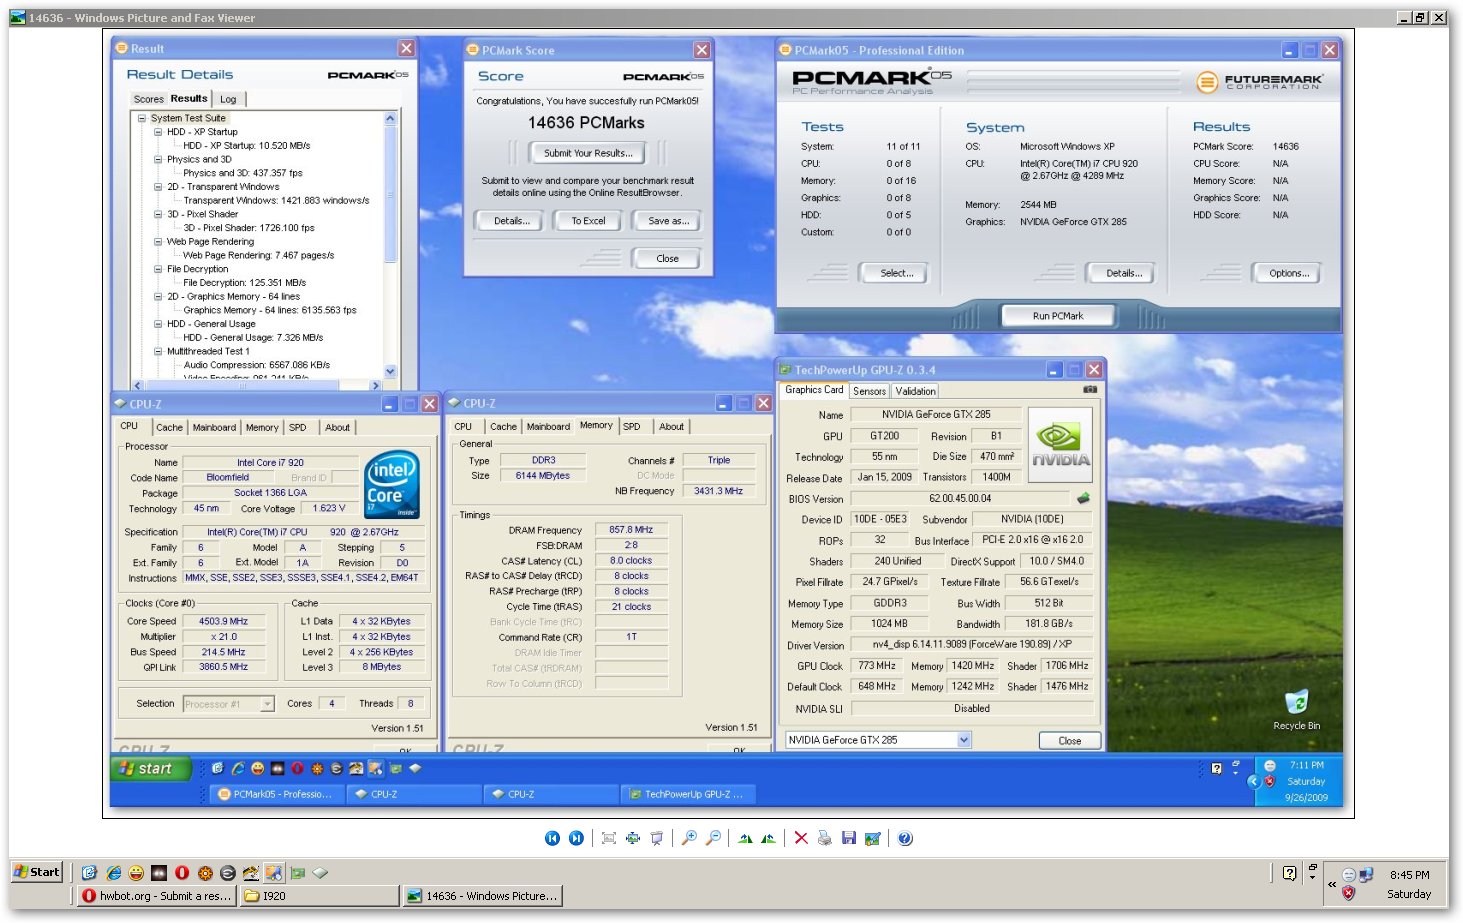This screenshot has height=923, width=1463.
Task: Start the slide show from viewer toolbar
Action: (x=657, y=838)
